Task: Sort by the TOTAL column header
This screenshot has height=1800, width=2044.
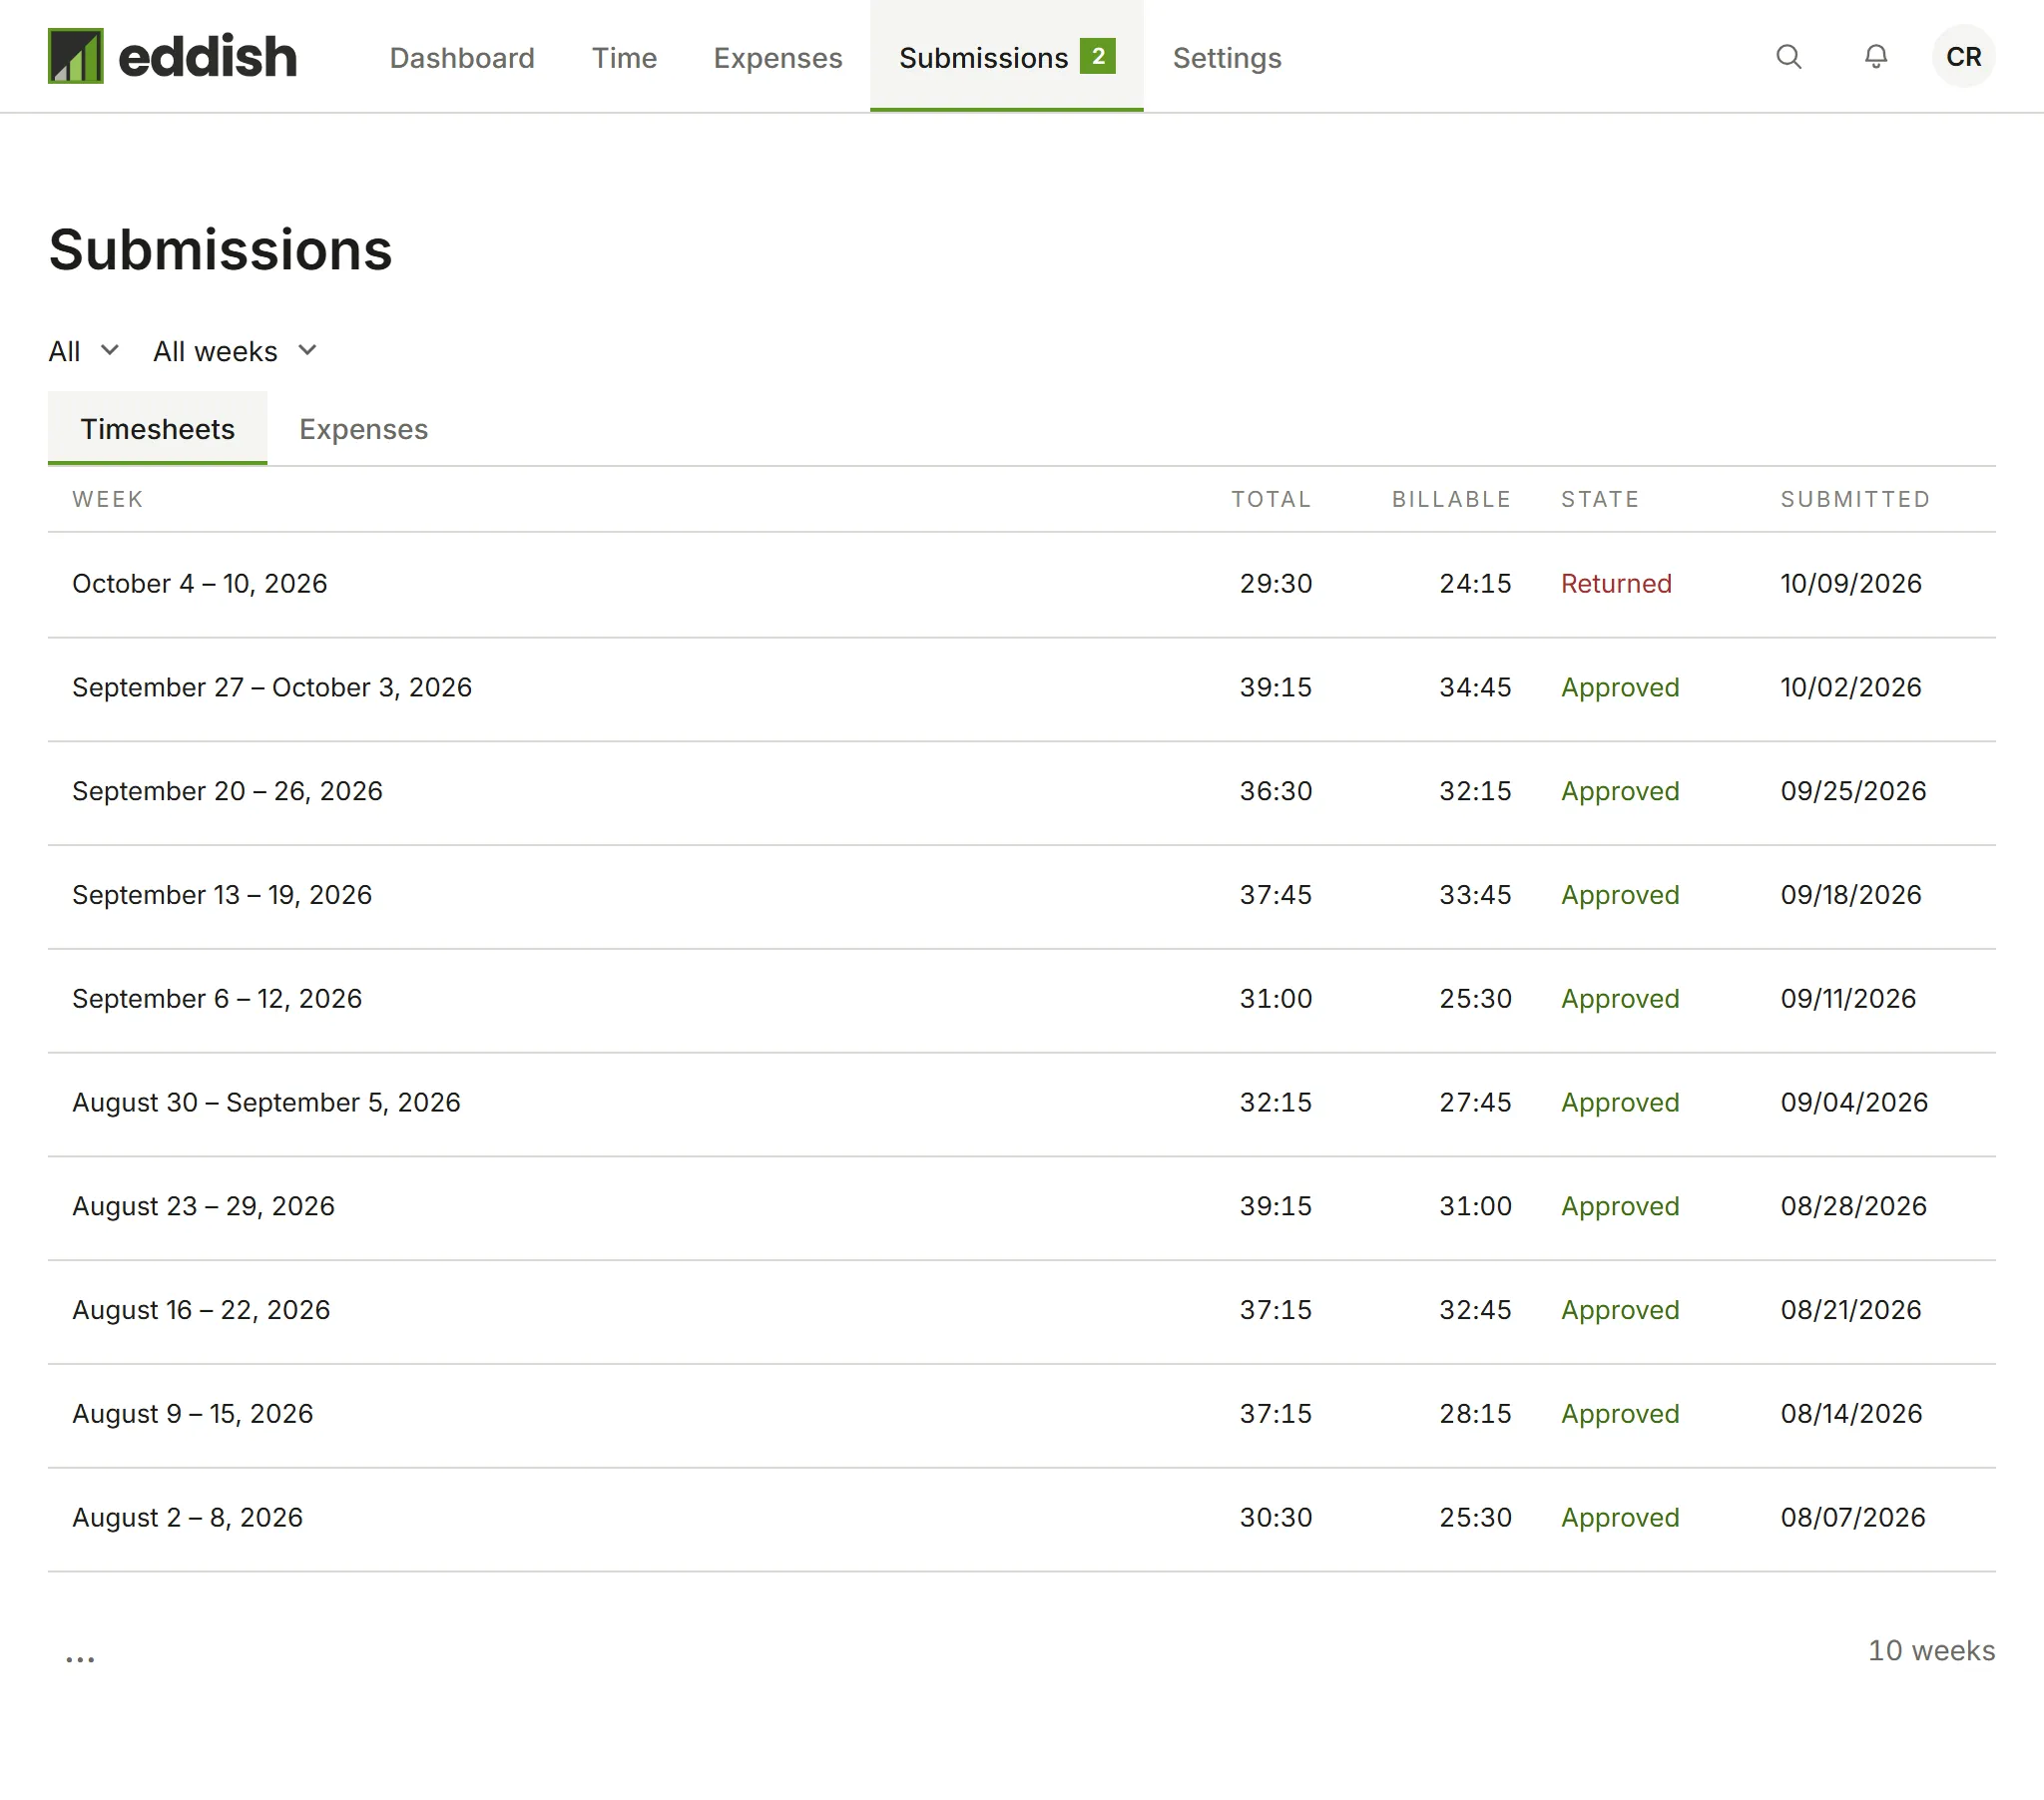Action: [x=1271, y=499]
